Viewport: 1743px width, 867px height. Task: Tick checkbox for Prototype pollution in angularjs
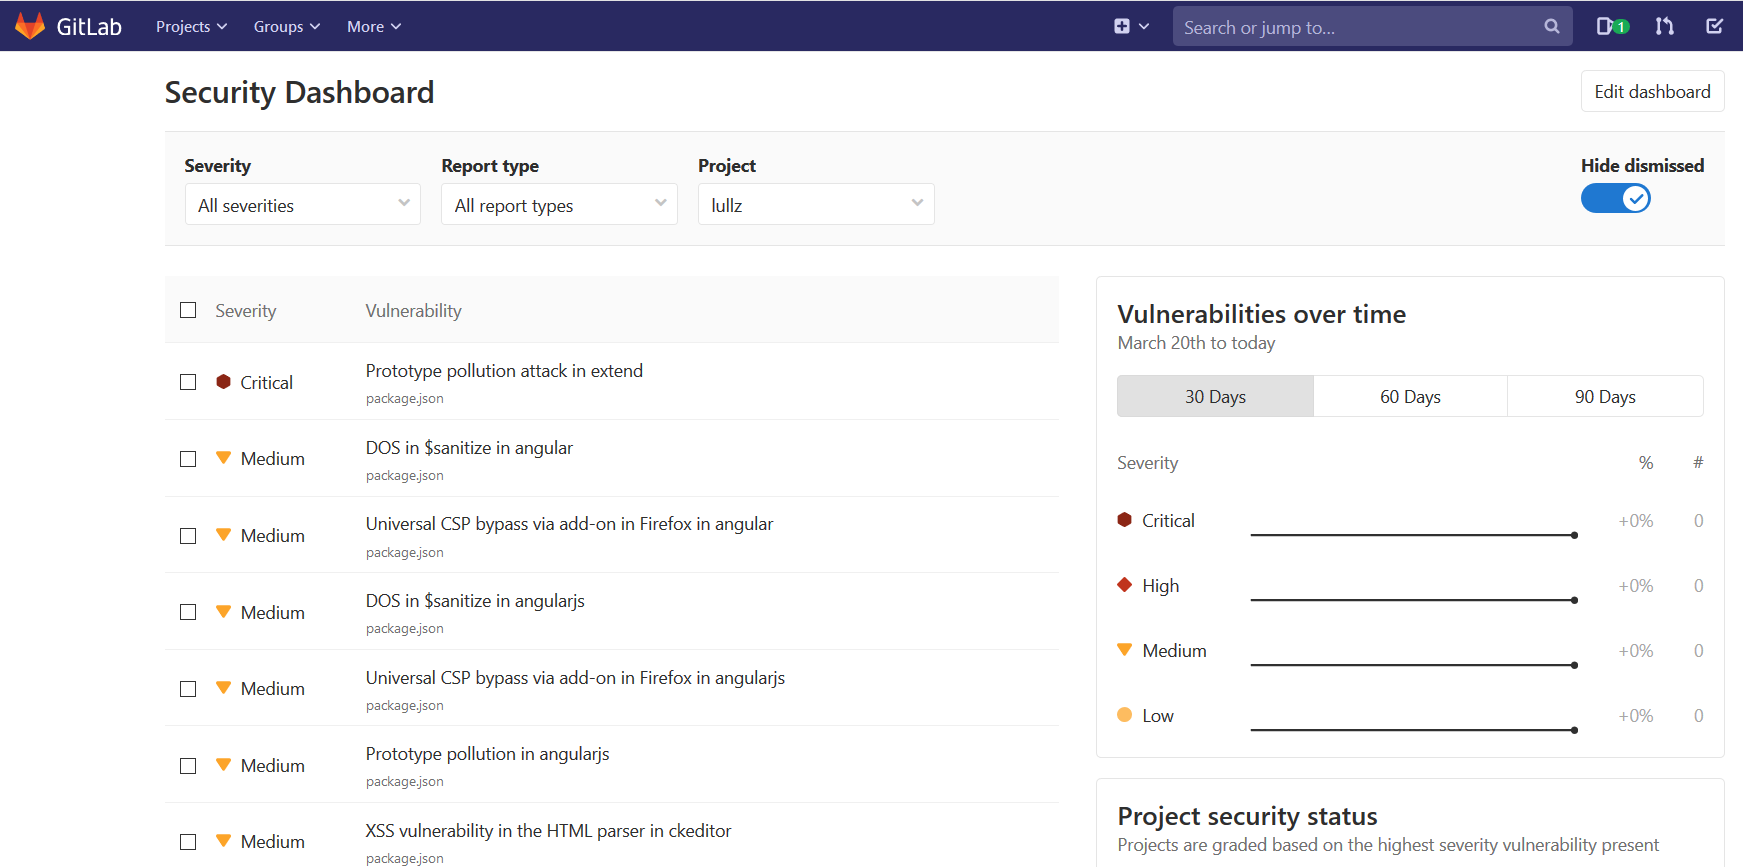click(x=188, y=766)
